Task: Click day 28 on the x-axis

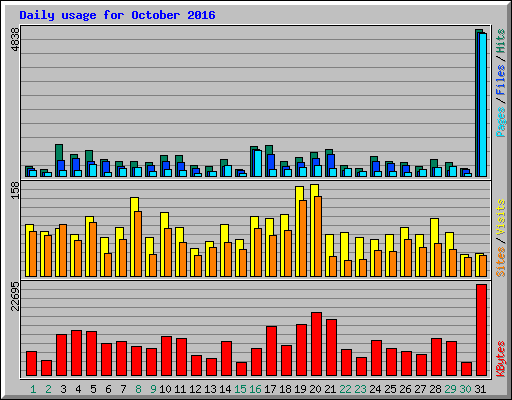Action: pyautogui.click(x=435, y=389)
